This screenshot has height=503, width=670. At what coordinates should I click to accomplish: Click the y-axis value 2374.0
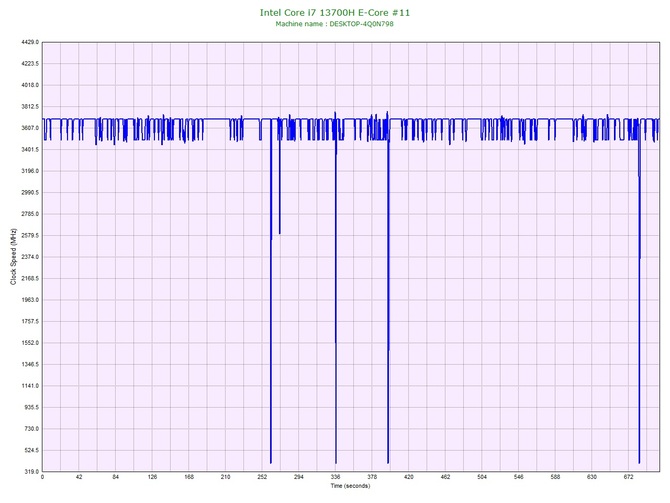[30, 257]
